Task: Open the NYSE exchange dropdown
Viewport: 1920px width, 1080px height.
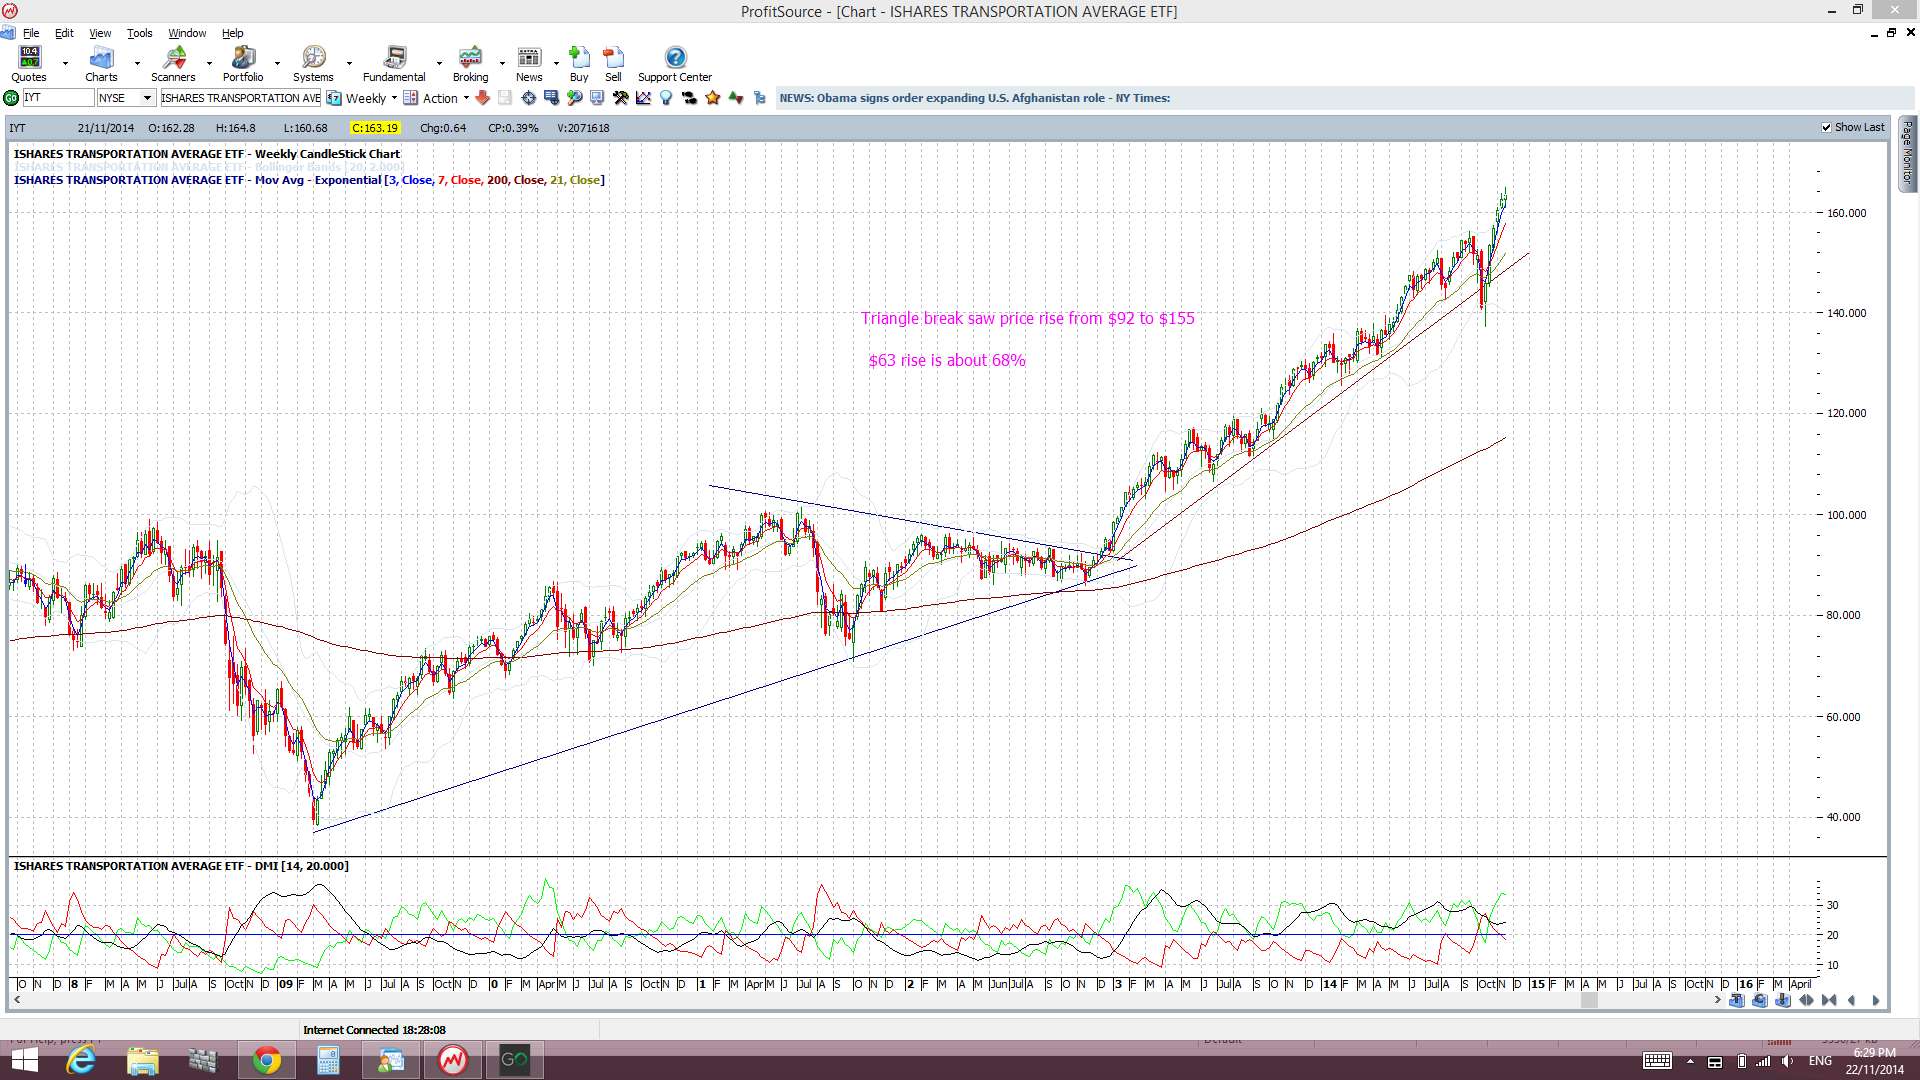Action: click(147, 98)
